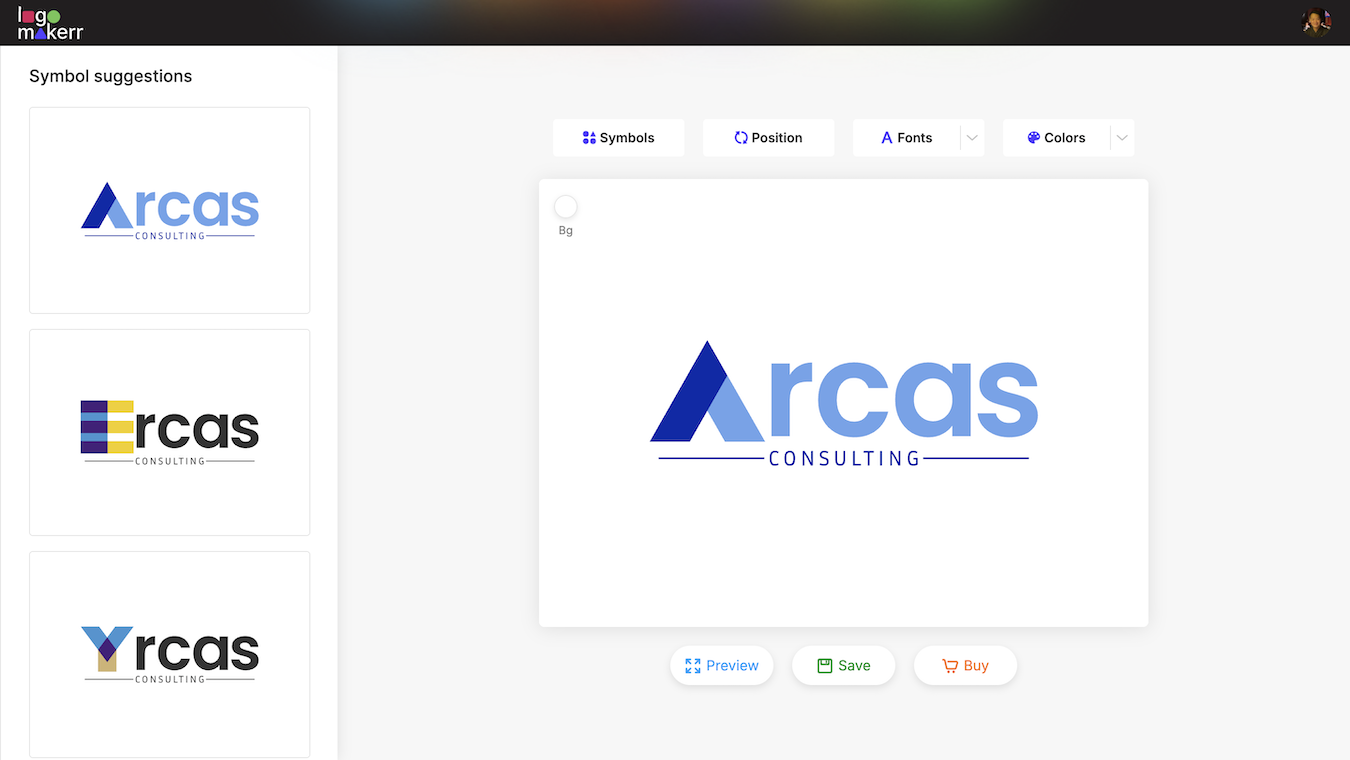Screen dimensions: 1350x760
Task: Open the Symbols panel
Action: (x=618, y=138)
